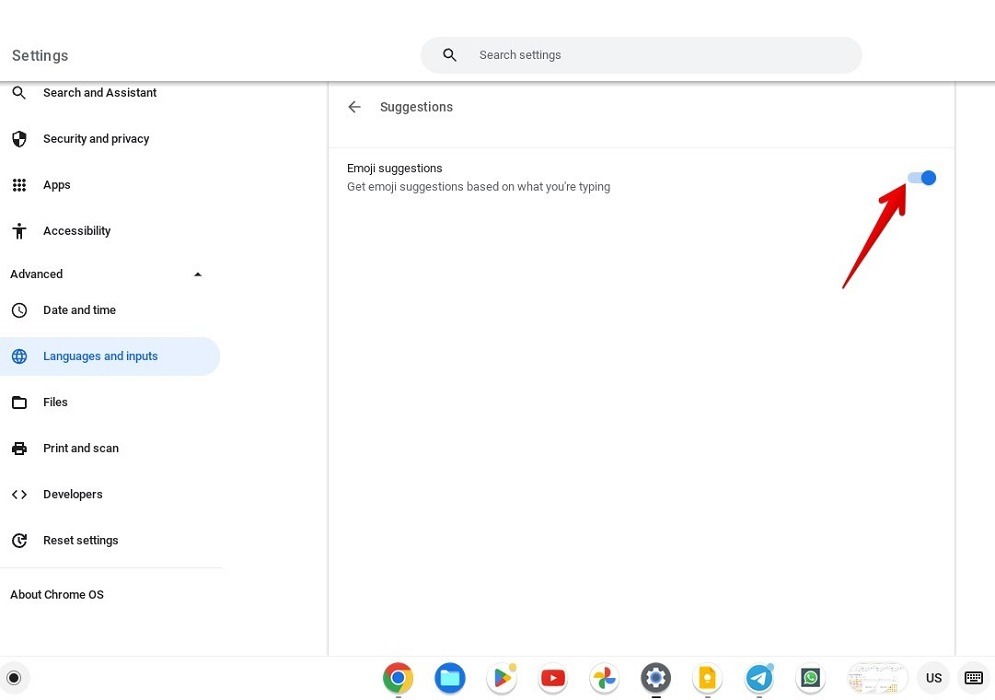The image size is (995, 700).
Task: Select the Security and privacy settings icon
Action: click(19, 138)
